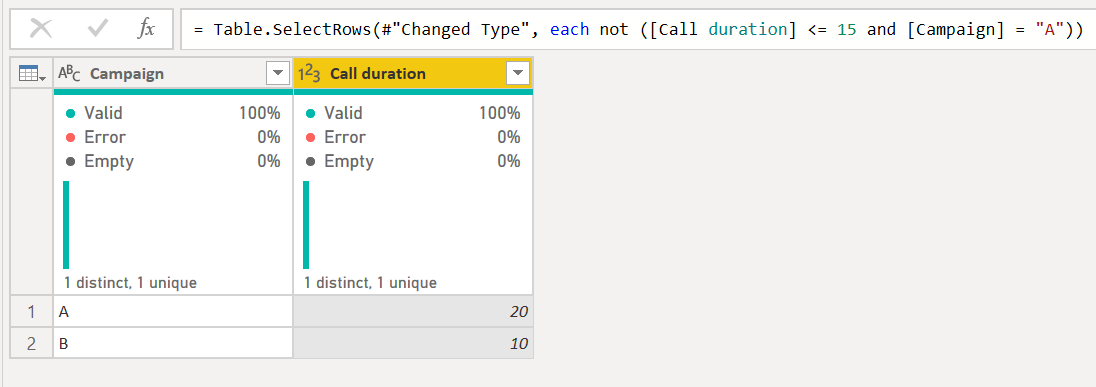Confirm the formula with the checkmark icon

[x=97, y=29]
